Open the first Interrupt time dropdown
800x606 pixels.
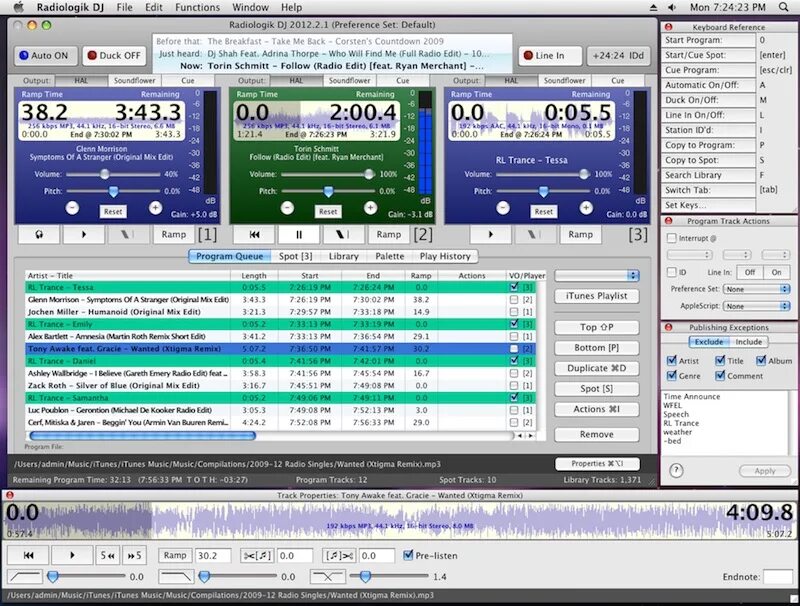689,255
